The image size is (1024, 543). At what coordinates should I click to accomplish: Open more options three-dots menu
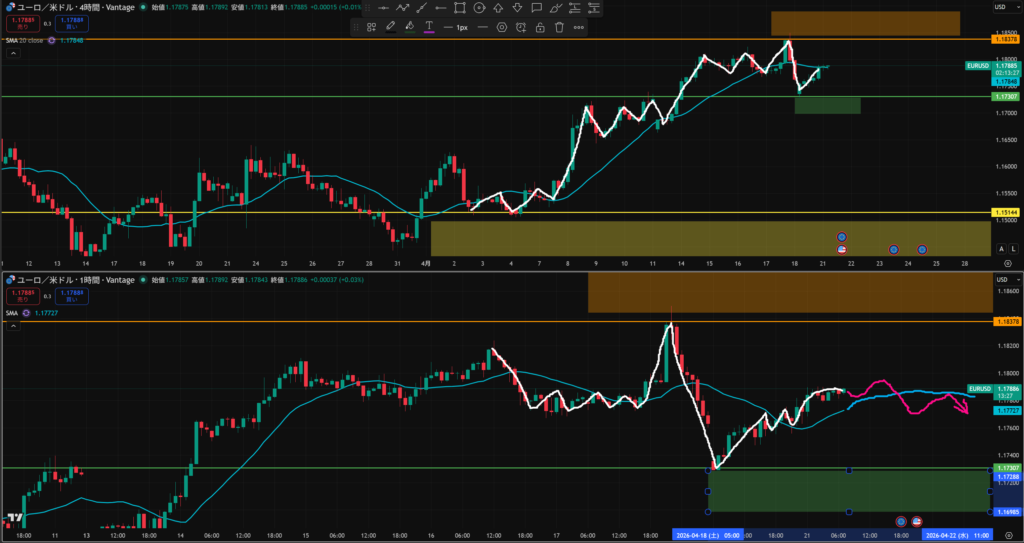click(578, 27)
